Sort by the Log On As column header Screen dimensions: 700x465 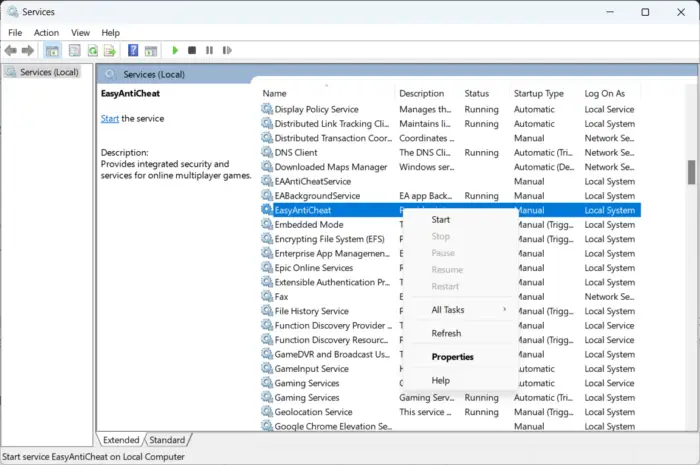[x=610, y=93]
